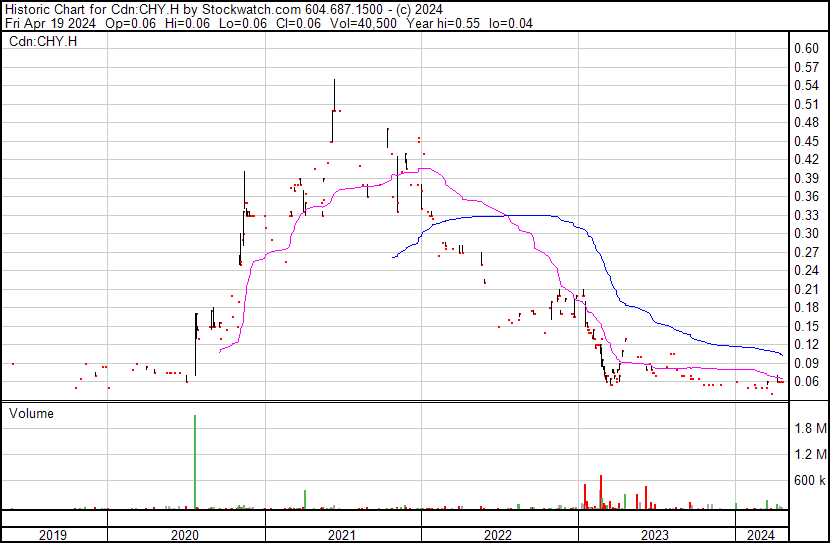
Task: Click the 'Hi=0.06' daily high text
Action: click(187, 23)
